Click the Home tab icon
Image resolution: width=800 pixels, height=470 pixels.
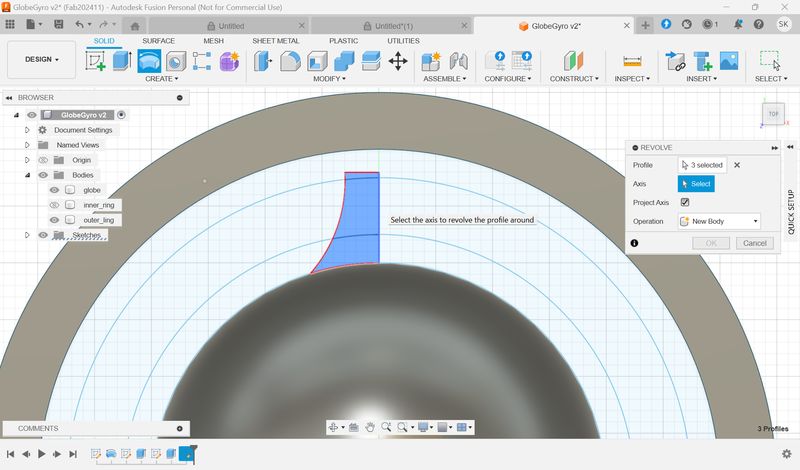coord(135,26)
